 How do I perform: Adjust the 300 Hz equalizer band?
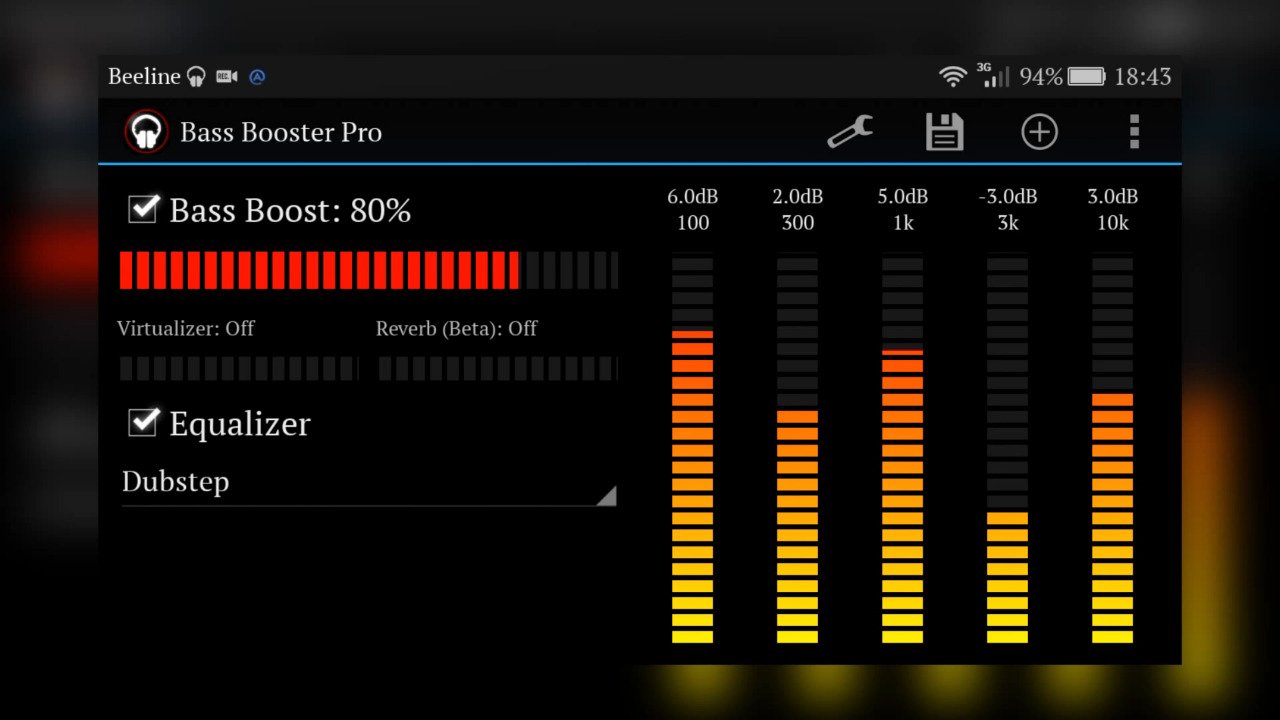[798, 450]
